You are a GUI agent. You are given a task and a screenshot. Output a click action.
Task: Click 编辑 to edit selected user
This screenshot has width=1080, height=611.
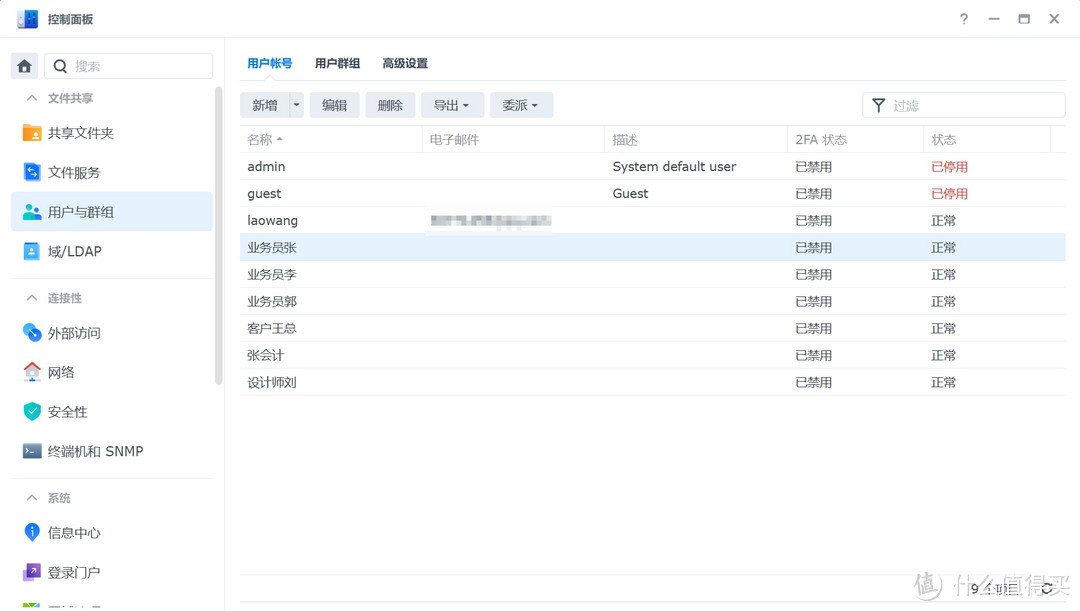[x=334, y=104]
